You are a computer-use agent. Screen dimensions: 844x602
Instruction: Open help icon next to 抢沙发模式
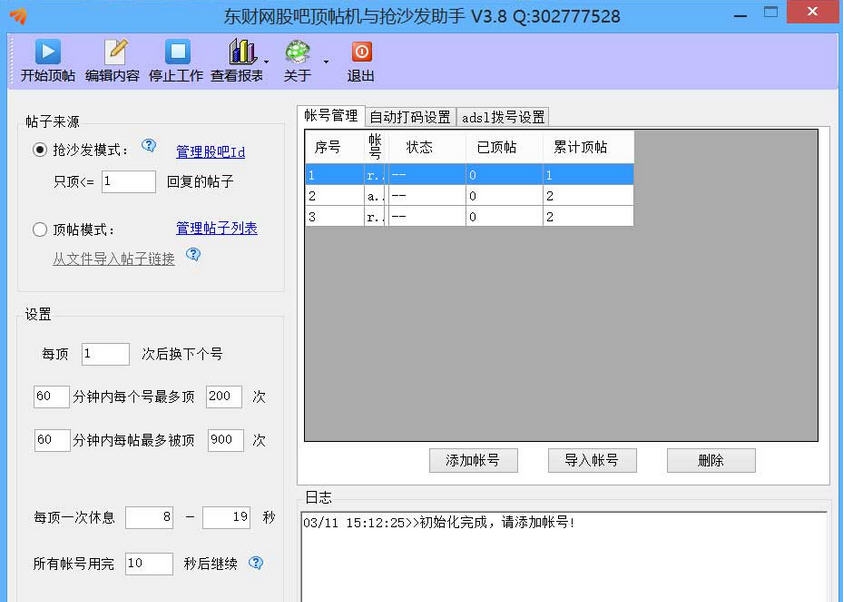[x=149, y=145]
